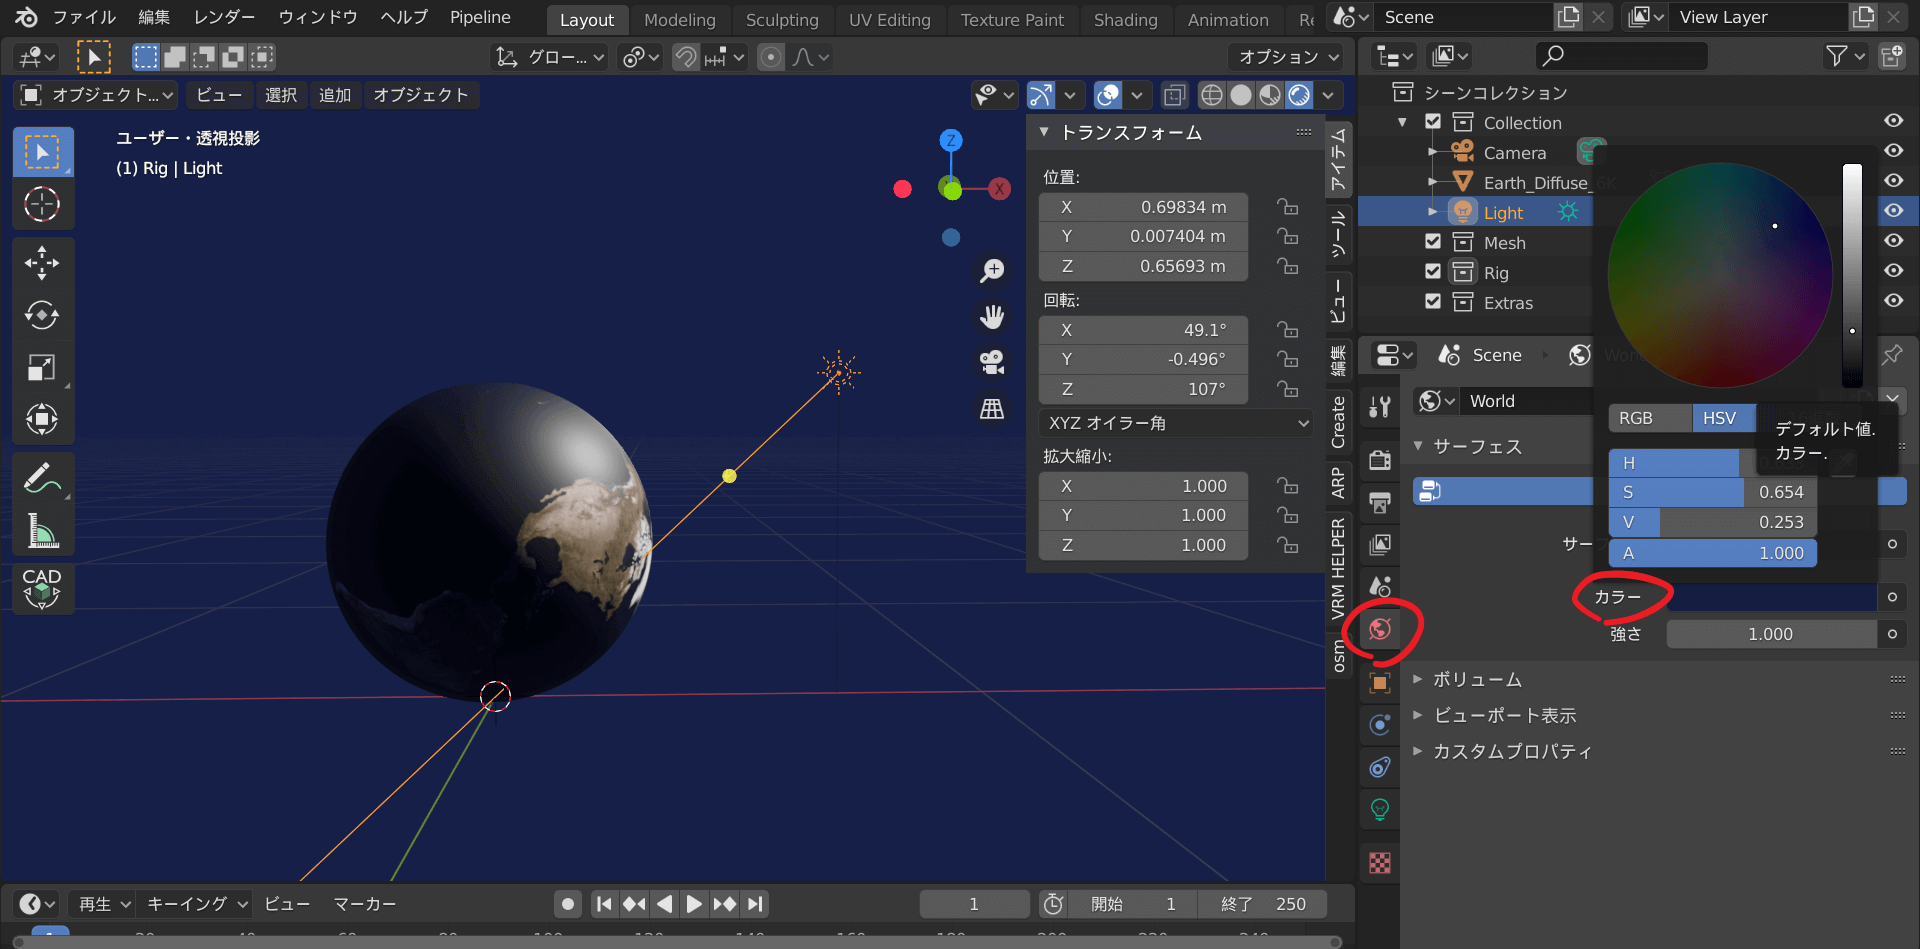1920x949 pixels.
Task: Click the カラー world color swatch
Action: click(1771, 597)
